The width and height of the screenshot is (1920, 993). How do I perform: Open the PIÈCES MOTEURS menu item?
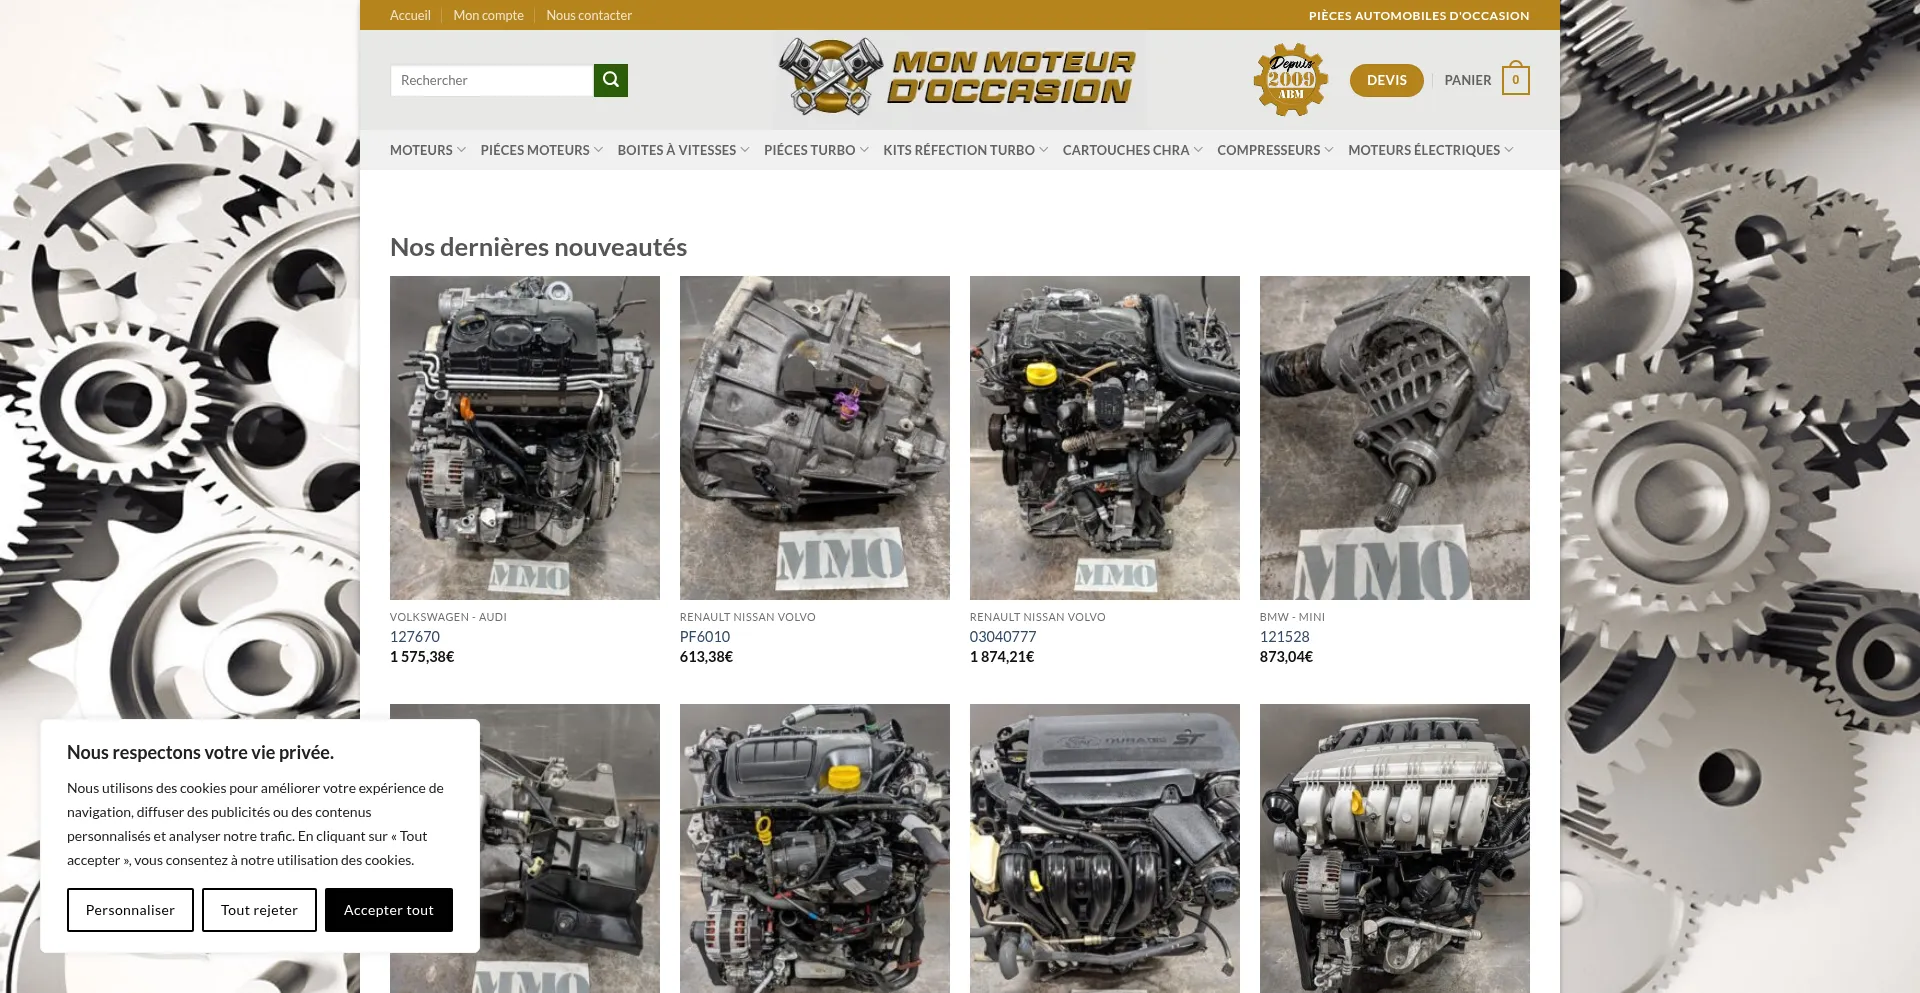pos(535,150)
